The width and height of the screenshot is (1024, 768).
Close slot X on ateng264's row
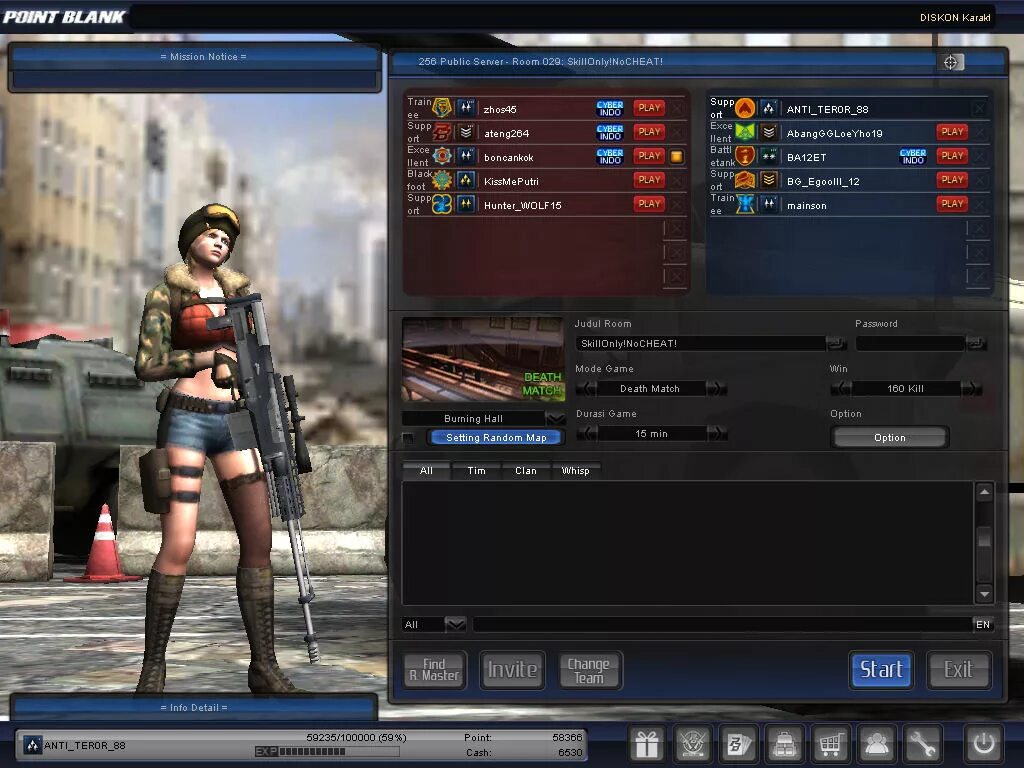[x=677, y=133]
